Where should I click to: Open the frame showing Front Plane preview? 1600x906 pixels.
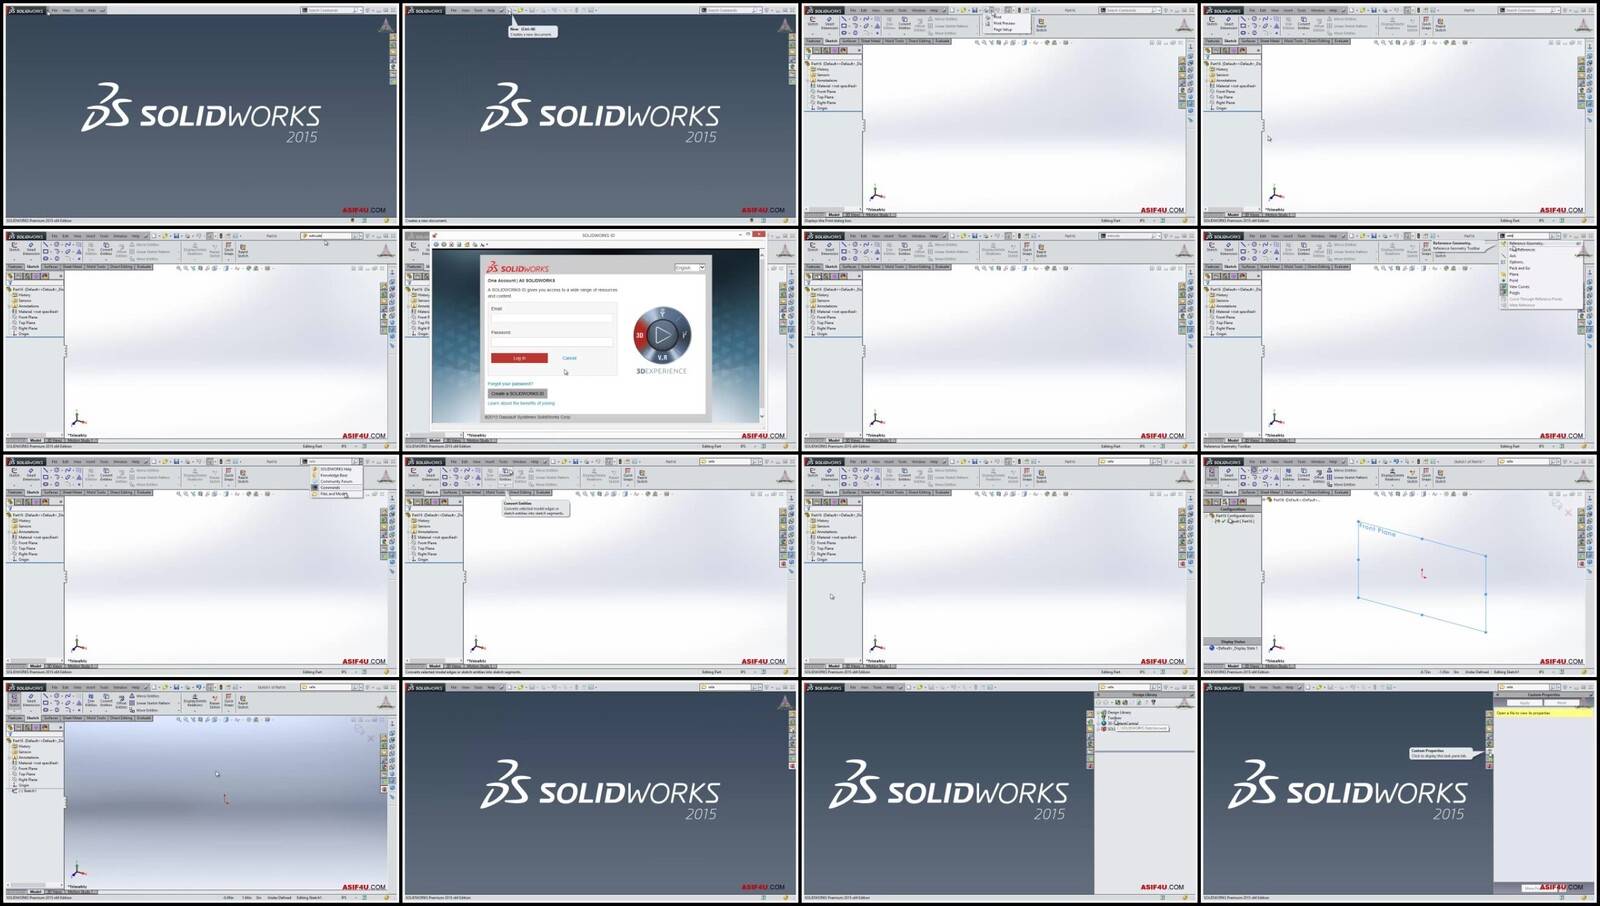[1398, 565]
